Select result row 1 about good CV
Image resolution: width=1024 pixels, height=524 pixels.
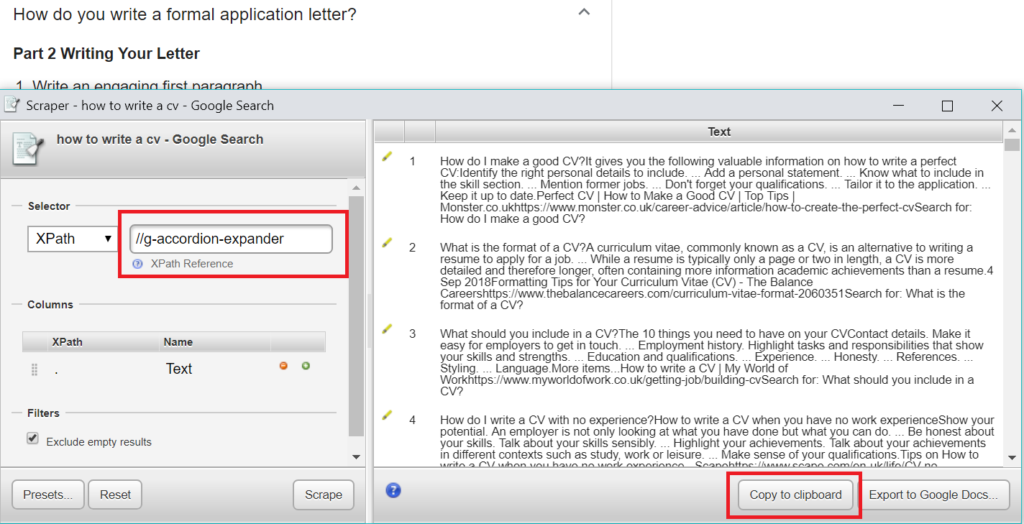(x=689, y=190)
